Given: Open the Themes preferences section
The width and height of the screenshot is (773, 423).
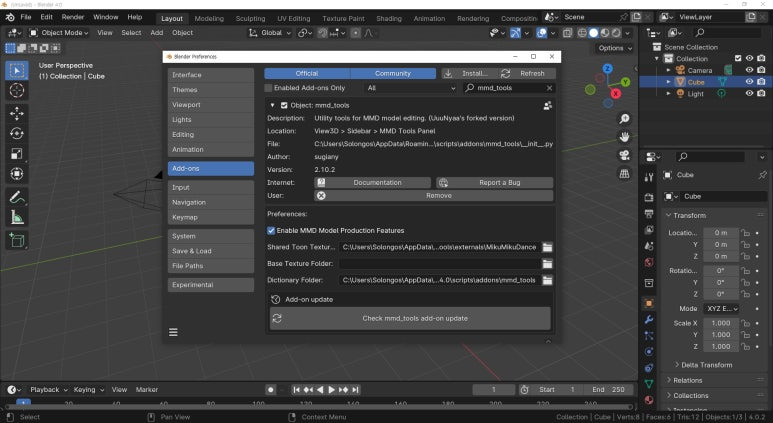Looking at the screenshot, I should (x=211, y=90).
